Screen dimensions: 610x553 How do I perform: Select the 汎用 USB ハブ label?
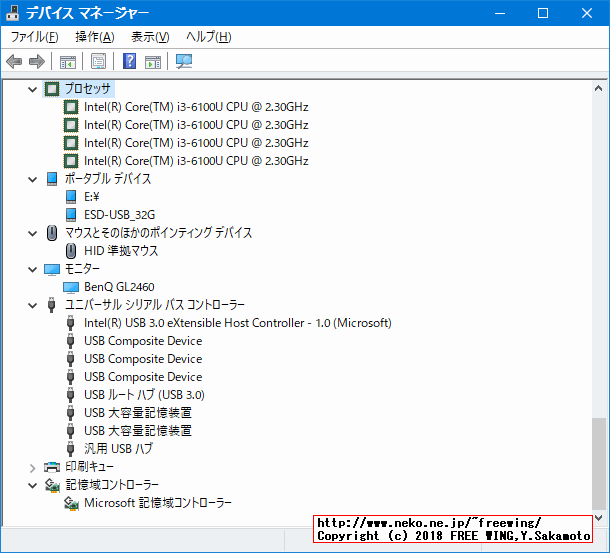click(x=118, y=449)
